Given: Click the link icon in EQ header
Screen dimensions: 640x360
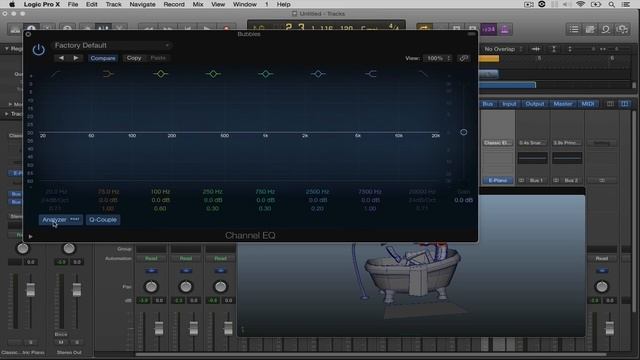Looking at the screenshot, I should tap(464, 58).
